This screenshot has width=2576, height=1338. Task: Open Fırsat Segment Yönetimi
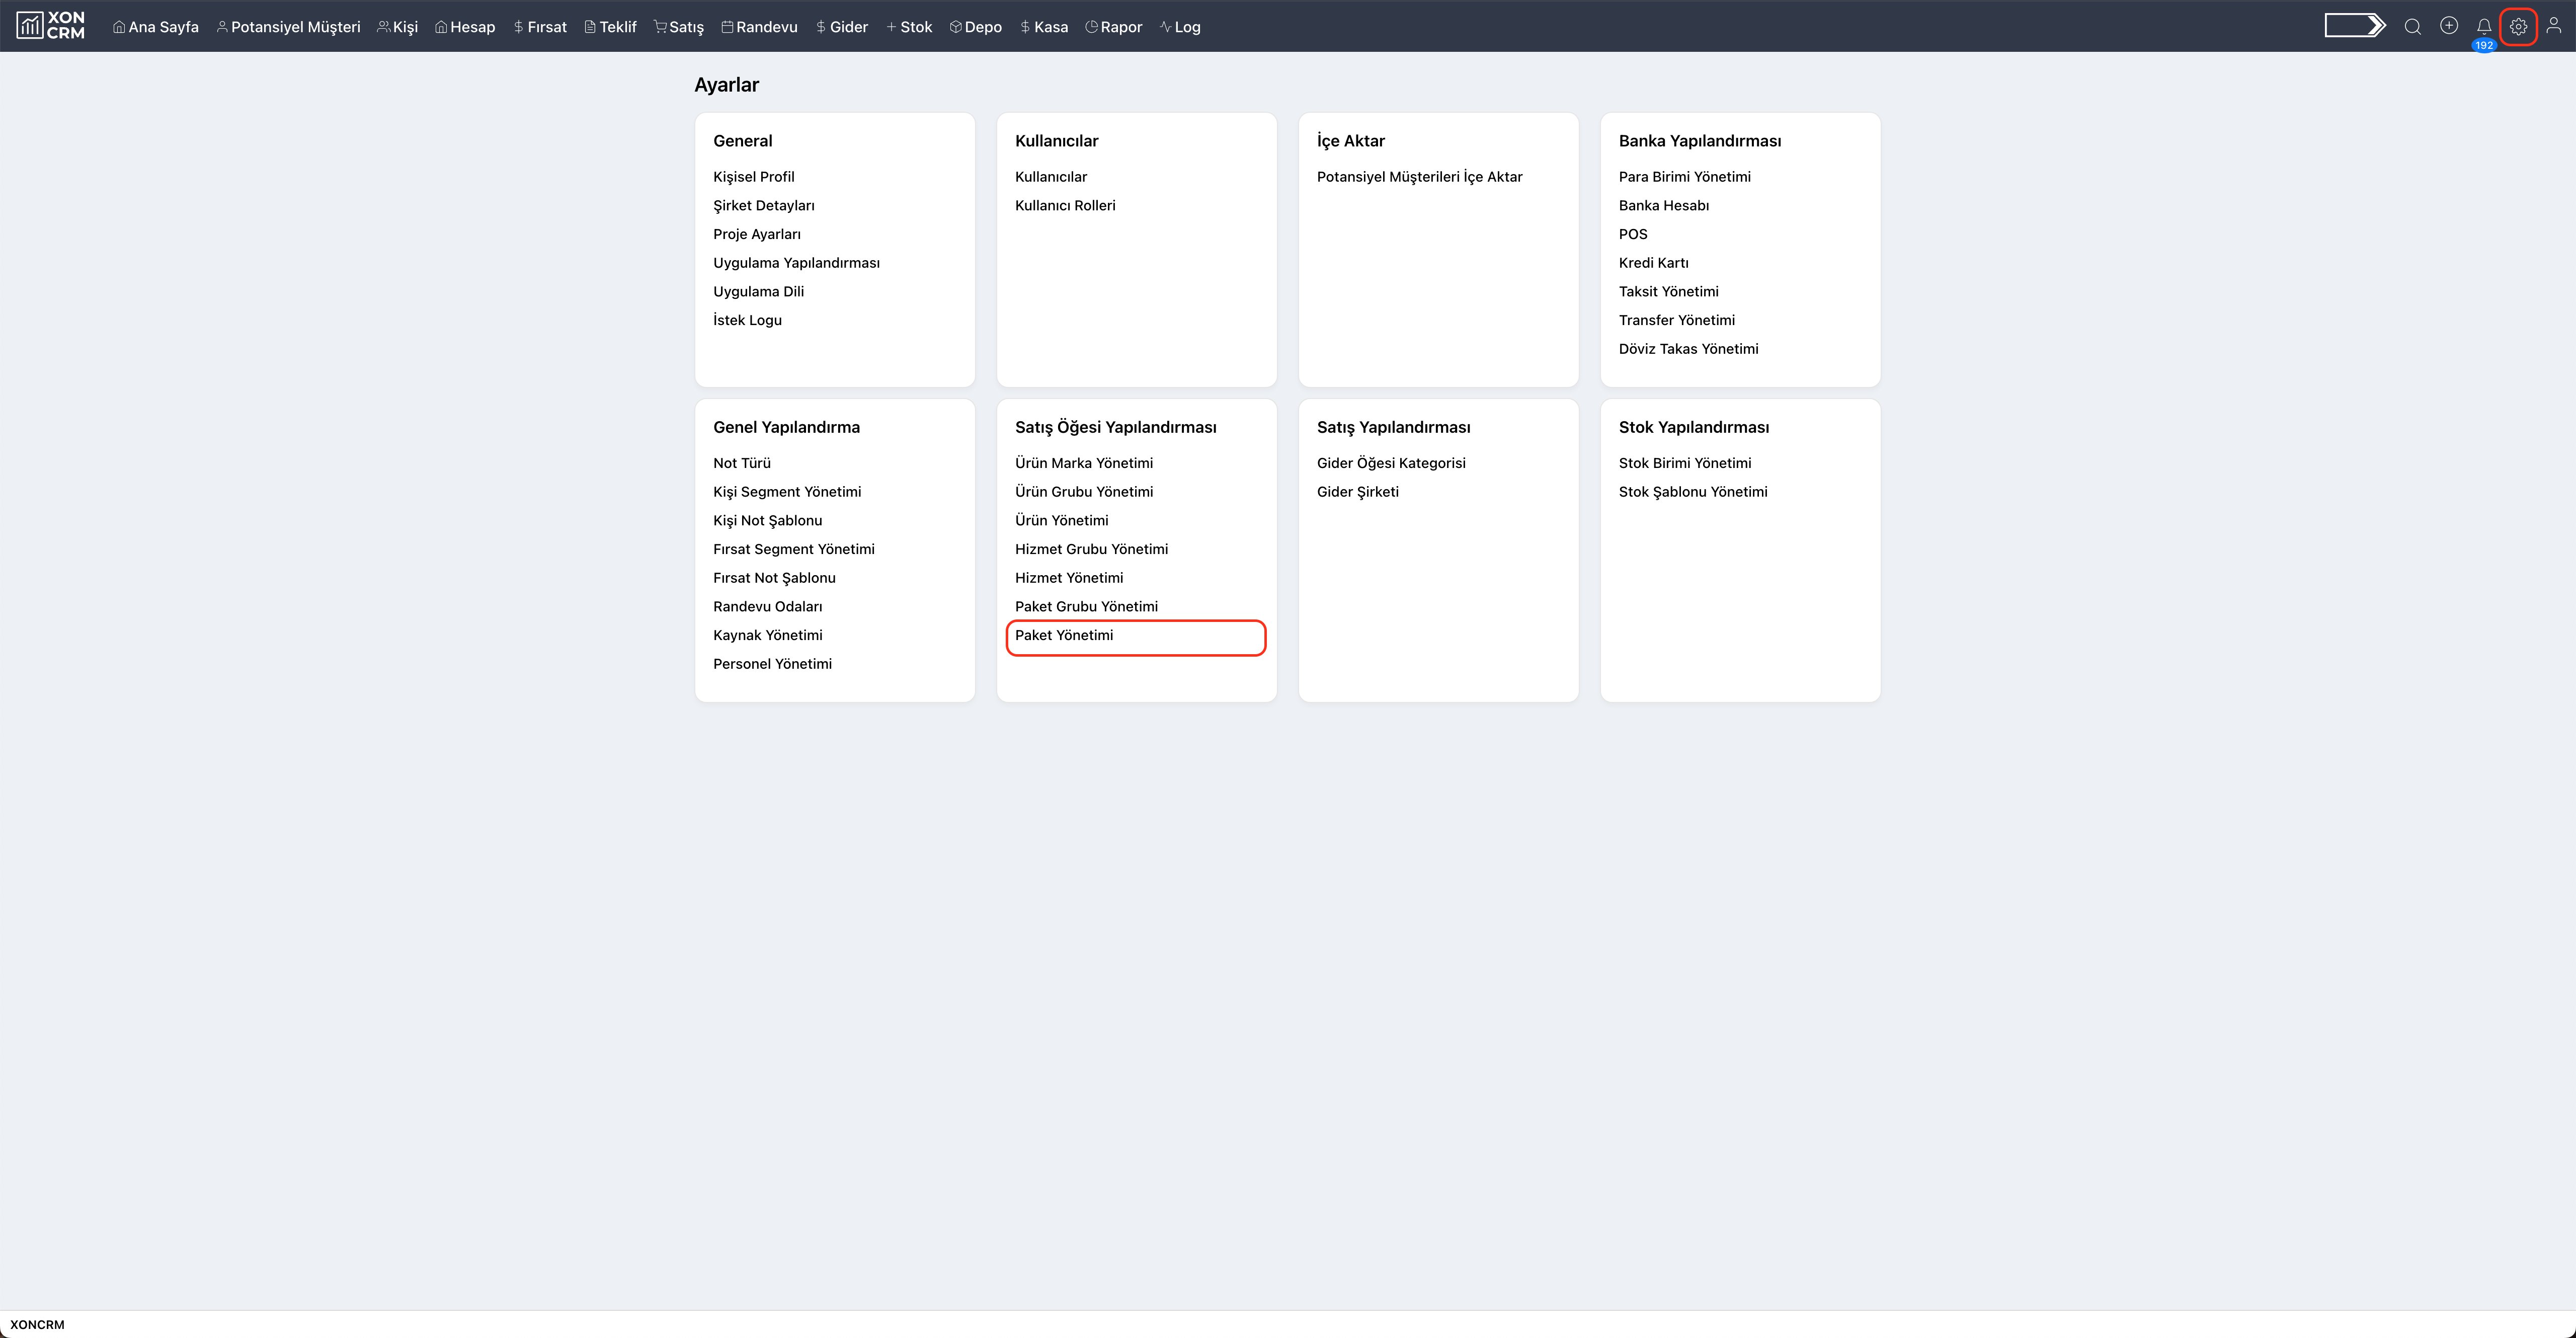794,549
